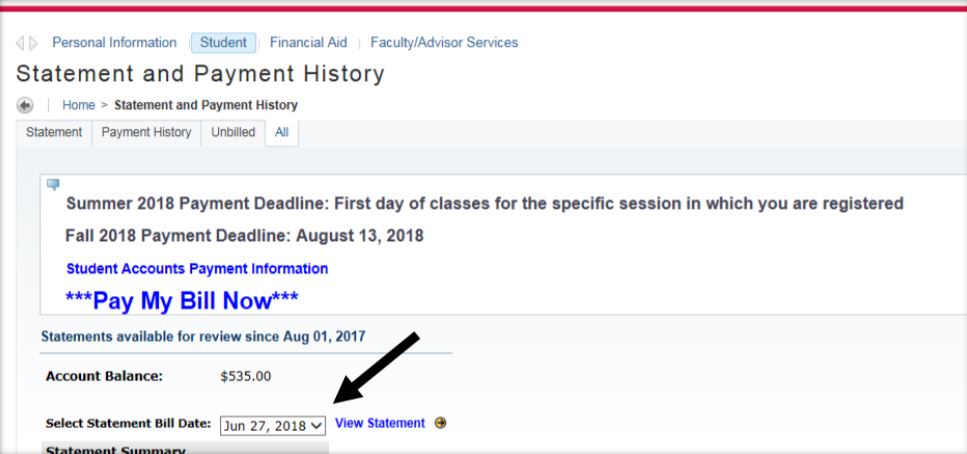Show the Payment History sub-tab
This screenshot has height=454, width=967.
(146, 133)
